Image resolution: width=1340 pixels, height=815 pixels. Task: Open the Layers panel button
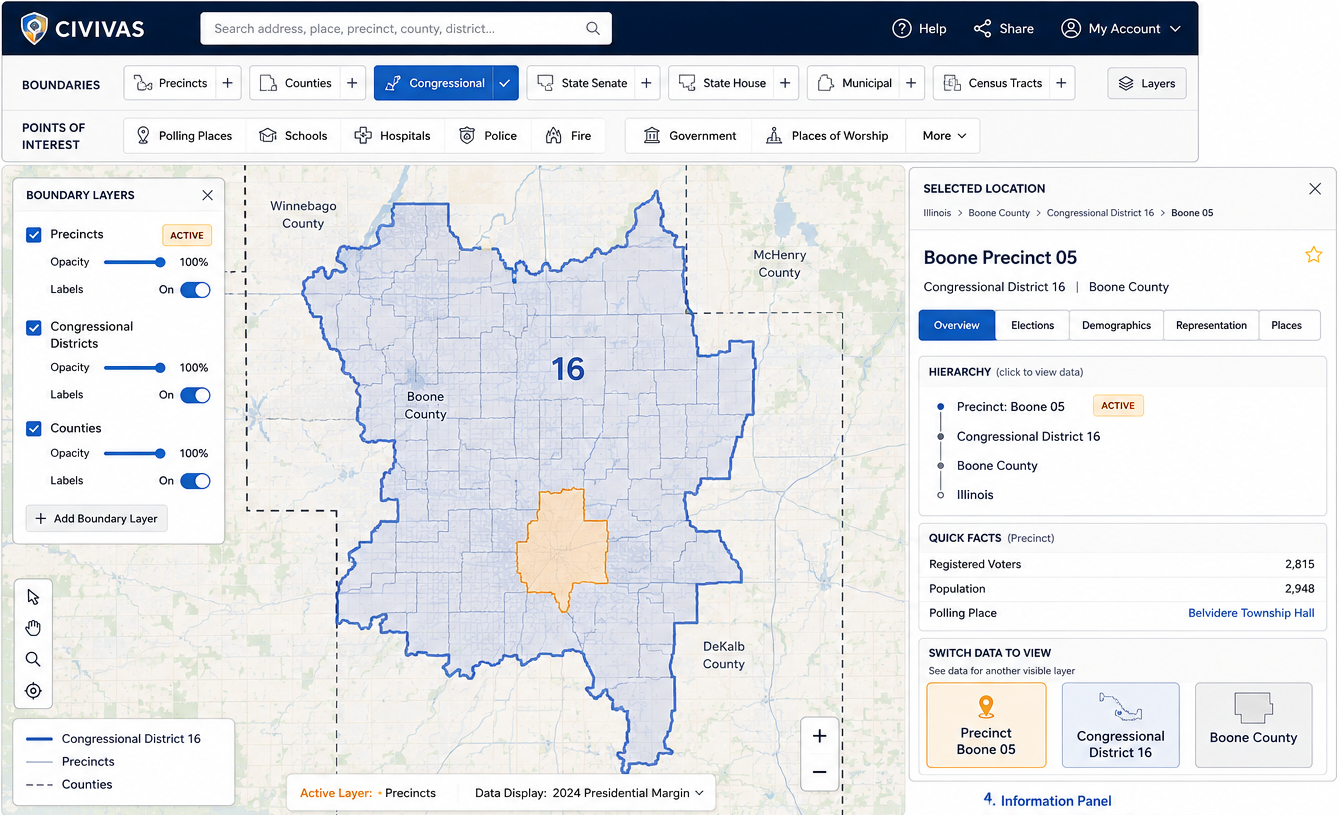[x=1147, y=84]
